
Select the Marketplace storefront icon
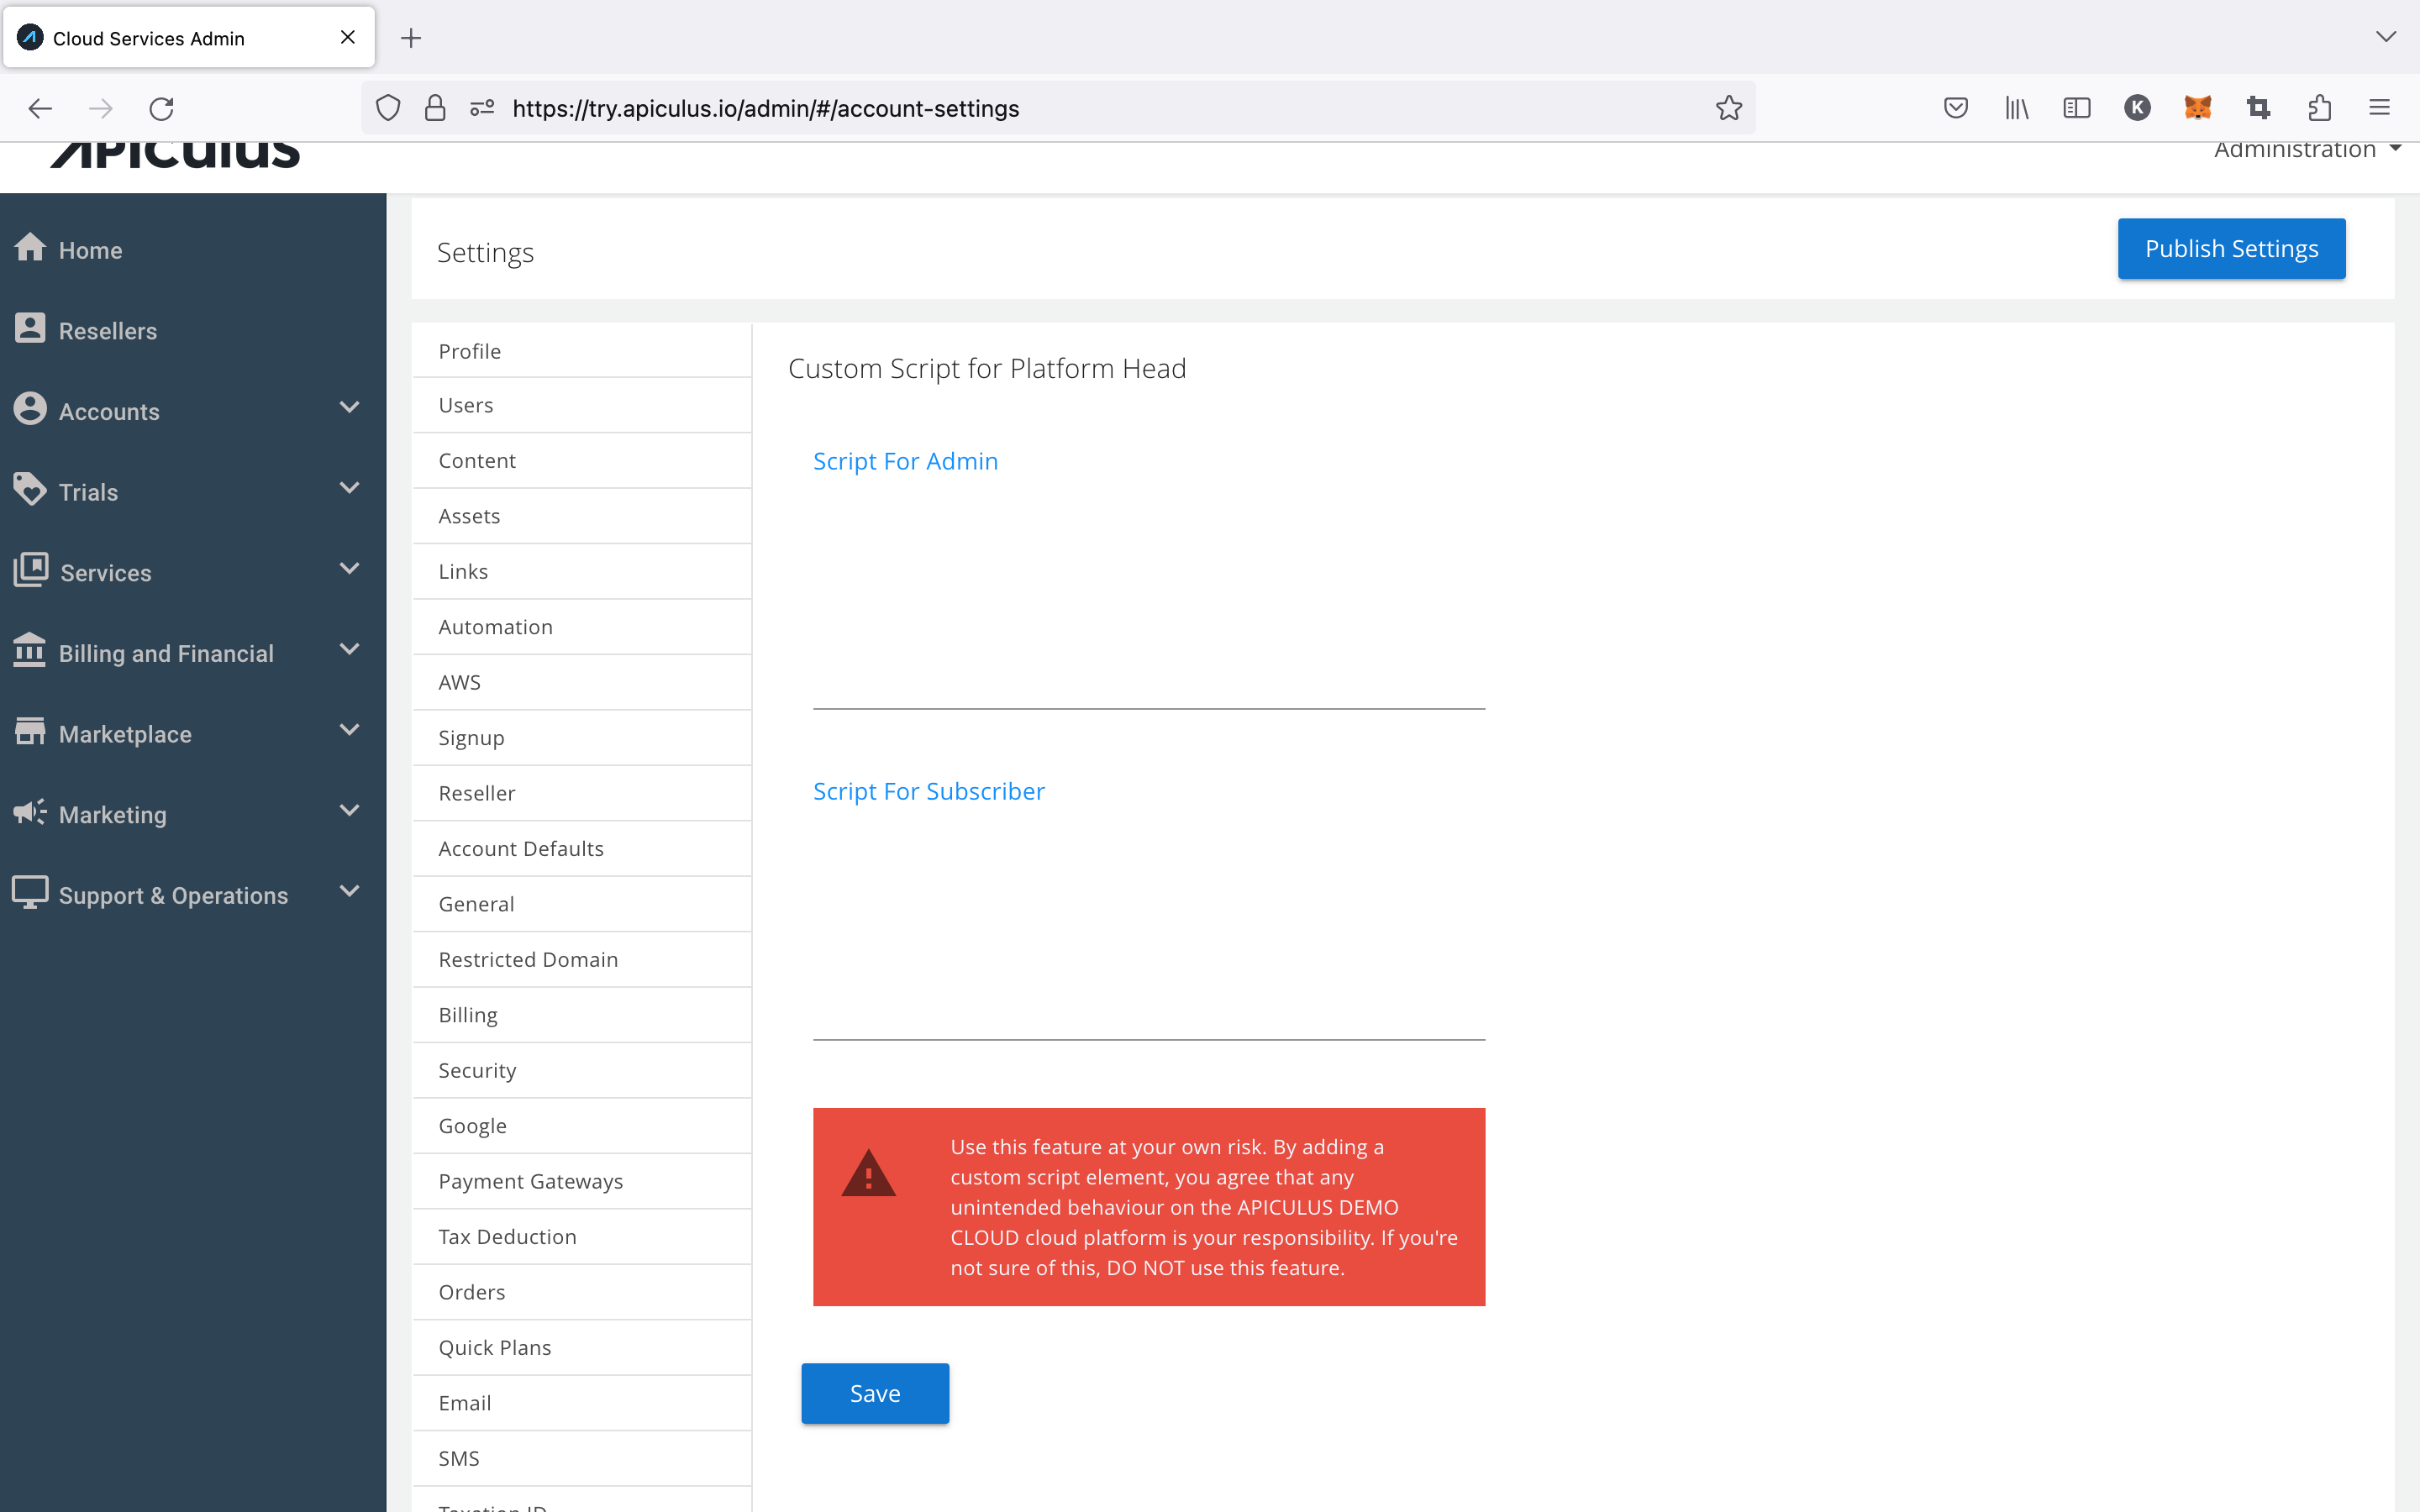(31, 732)
